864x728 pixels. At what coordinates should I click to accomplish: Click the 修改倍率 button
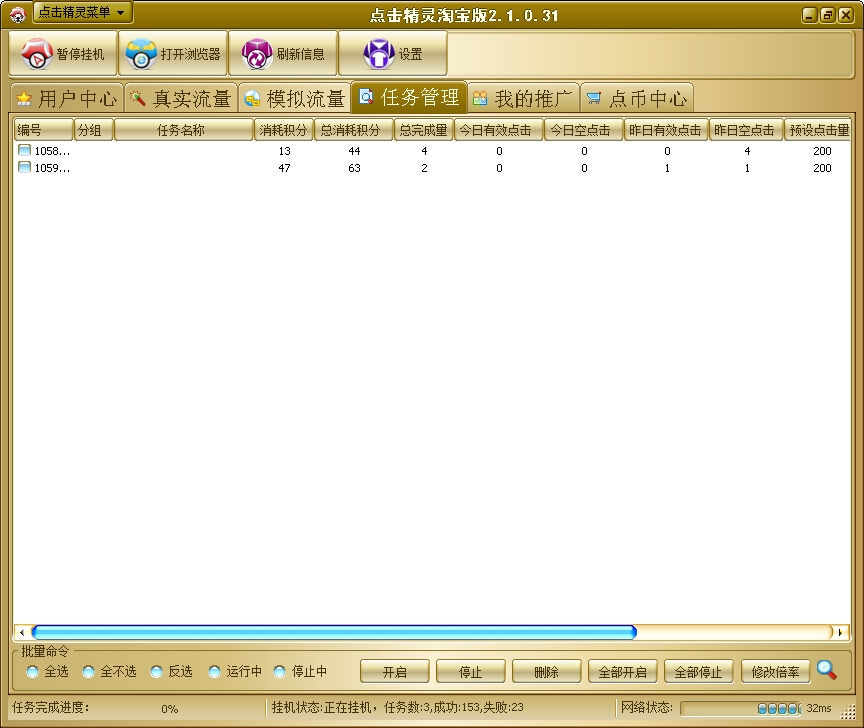(775, 672)
